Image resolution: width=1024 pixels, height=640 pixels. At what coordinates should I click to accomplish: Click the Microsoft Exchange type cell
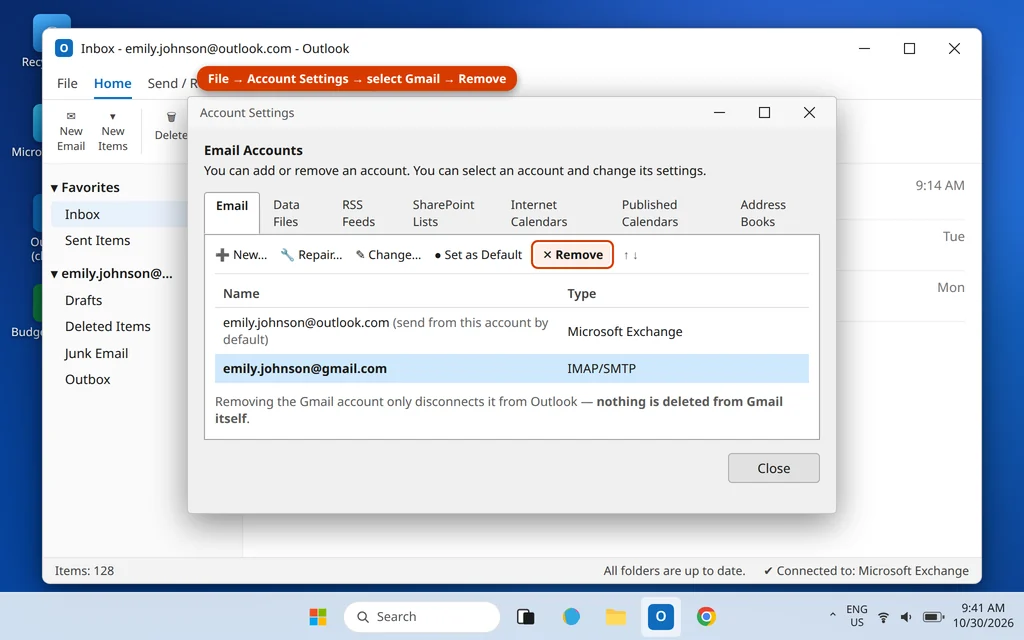624,331
